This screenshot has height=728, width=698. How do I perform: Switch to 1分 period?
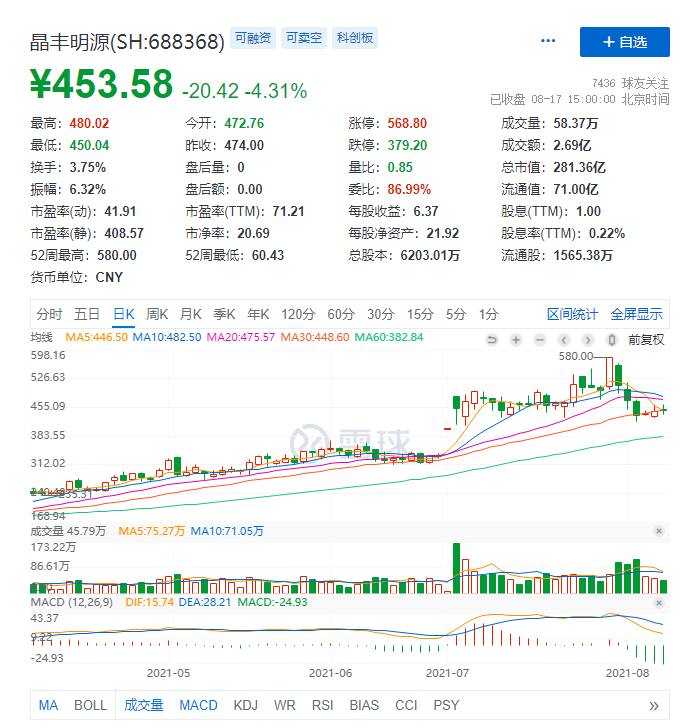tap(489, 314)
